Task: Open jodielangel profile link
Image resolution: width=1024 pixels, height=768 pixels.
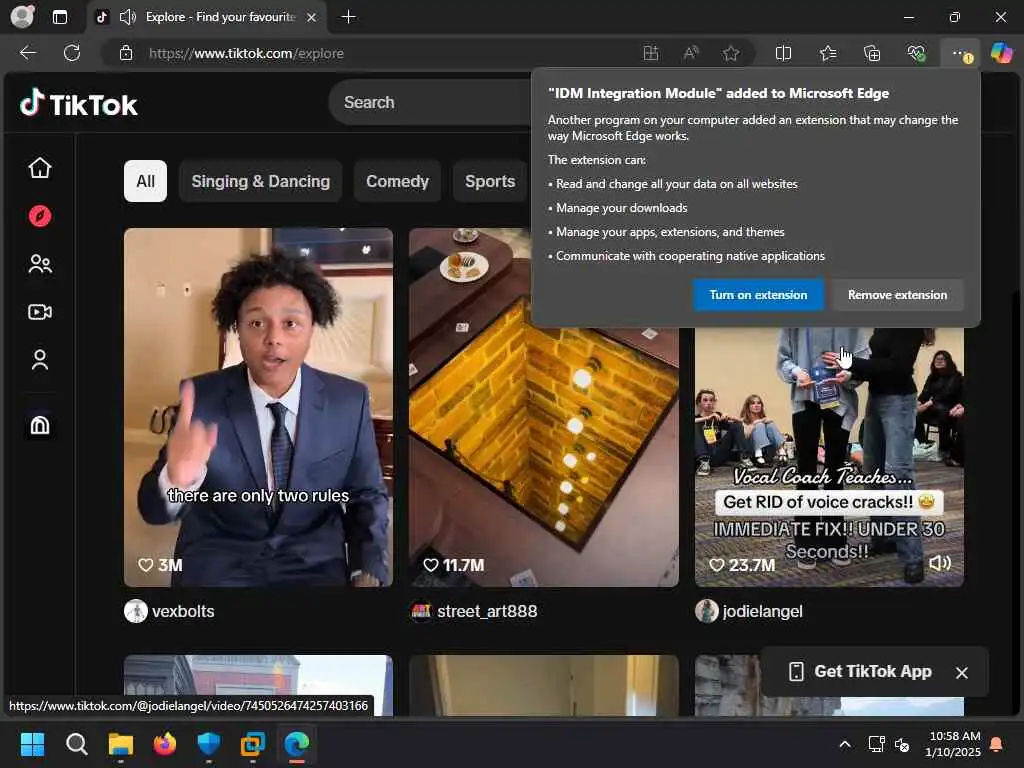Action: pos(763,611)
